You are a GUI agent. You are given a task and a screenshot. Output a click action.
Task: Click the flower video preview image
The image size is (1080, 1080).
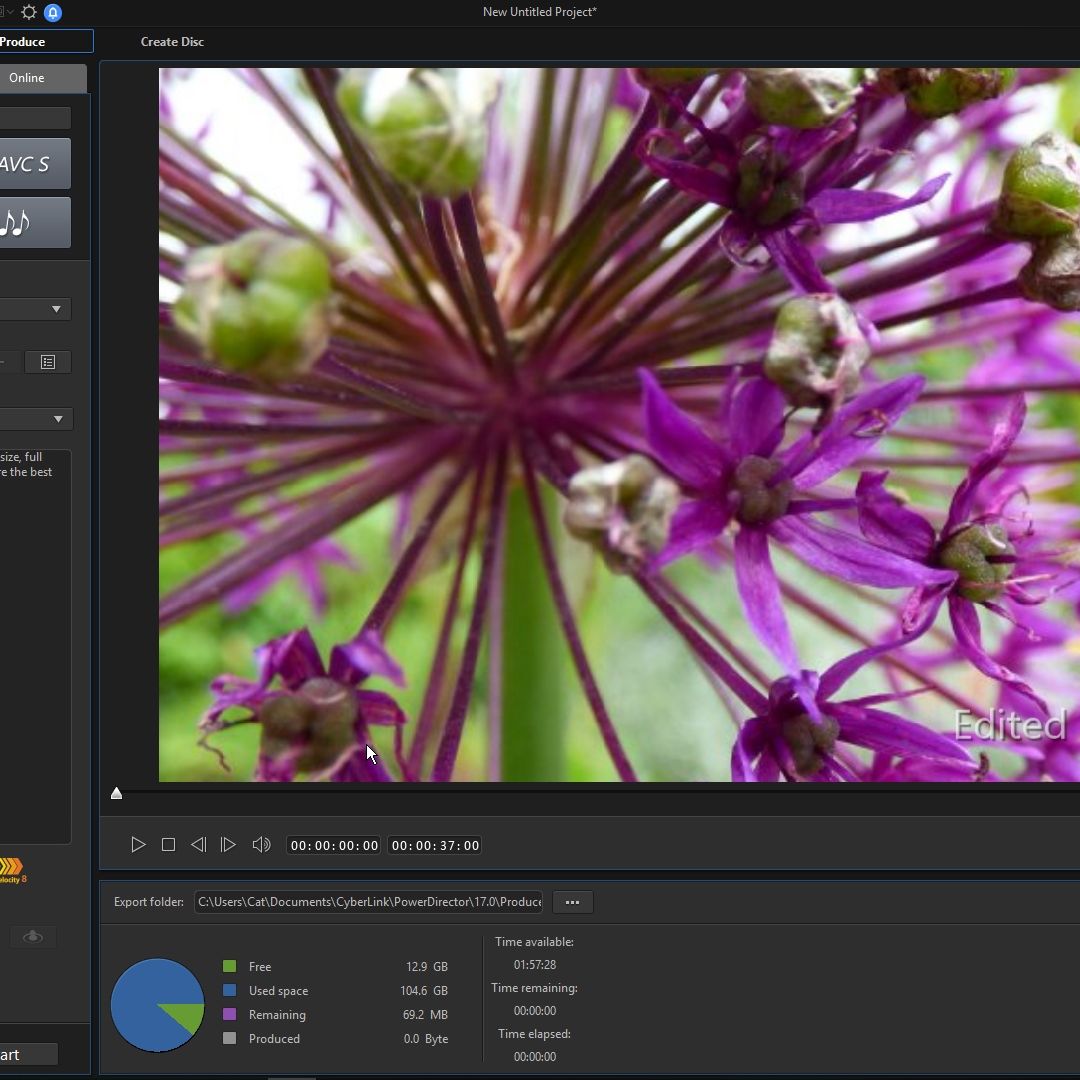[619, 424]
